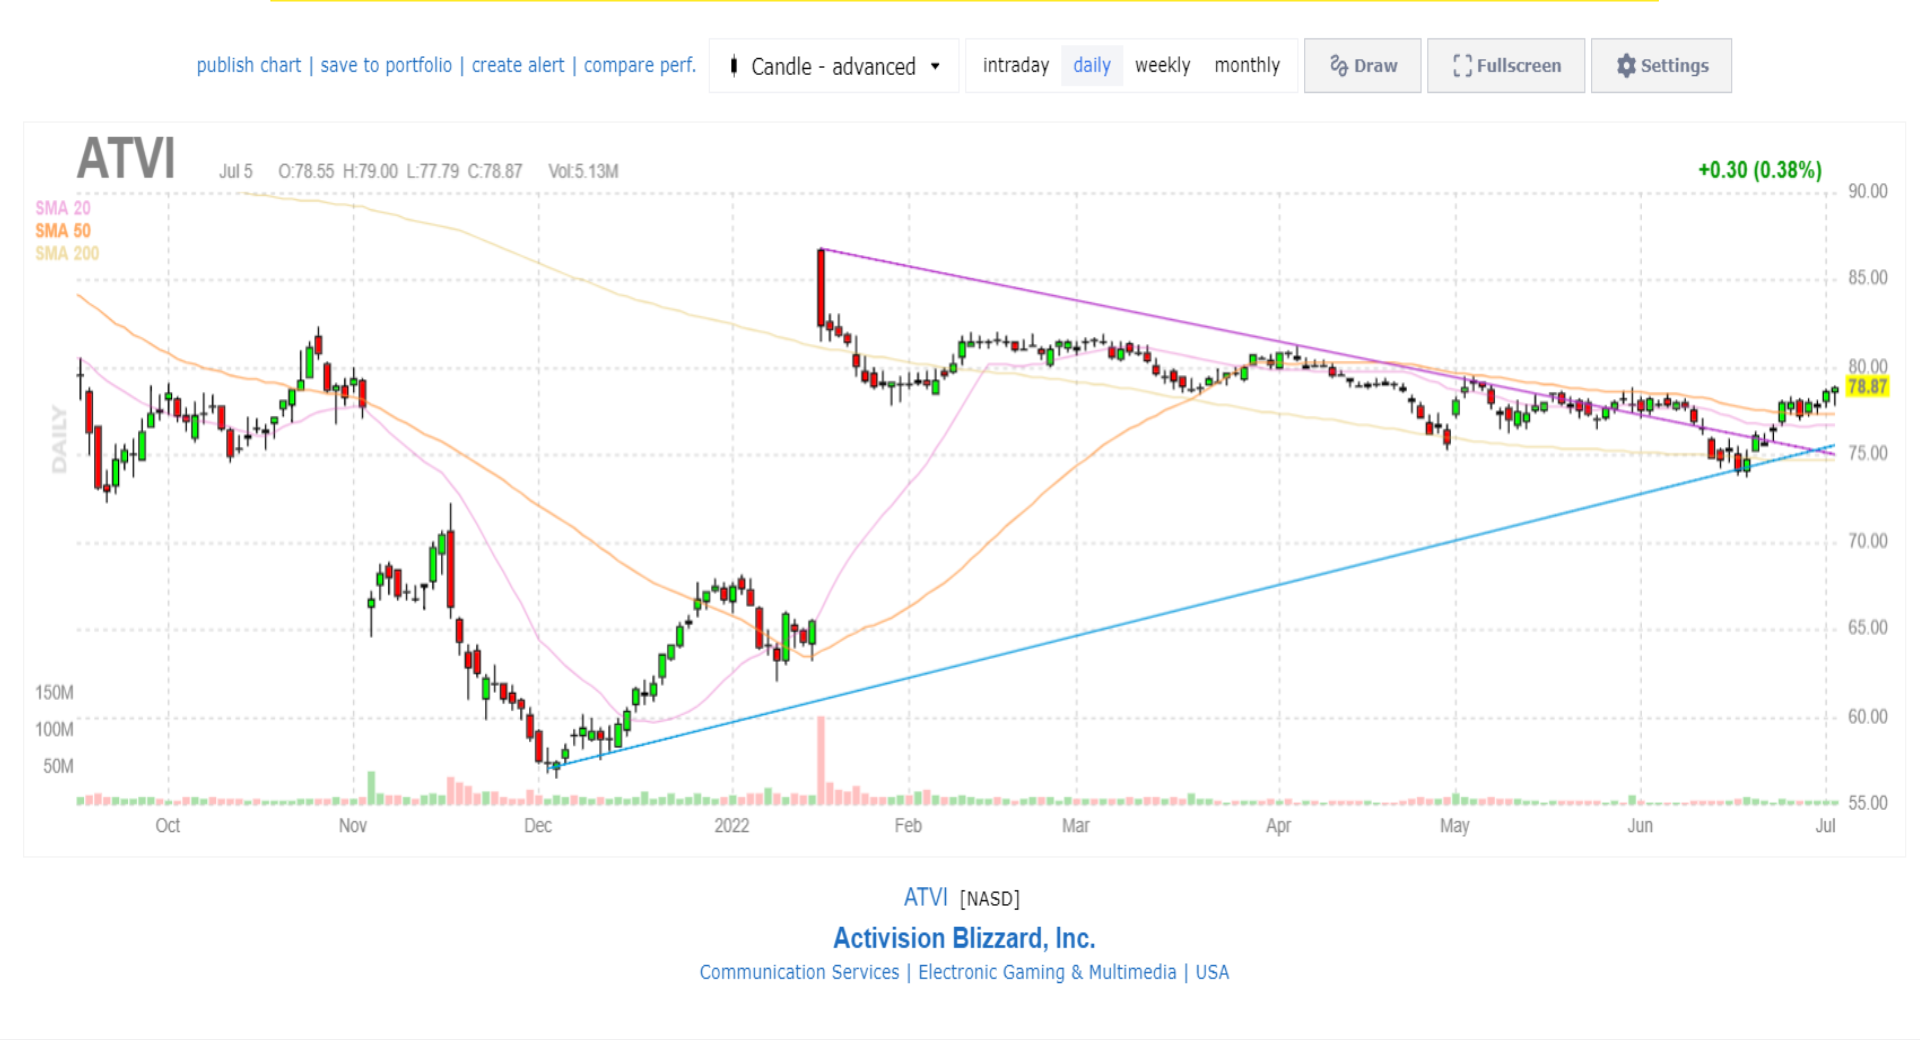Click the May label on the date axis
Viewport: 1920px width, 1040px height.
[x=1455, y=826]
